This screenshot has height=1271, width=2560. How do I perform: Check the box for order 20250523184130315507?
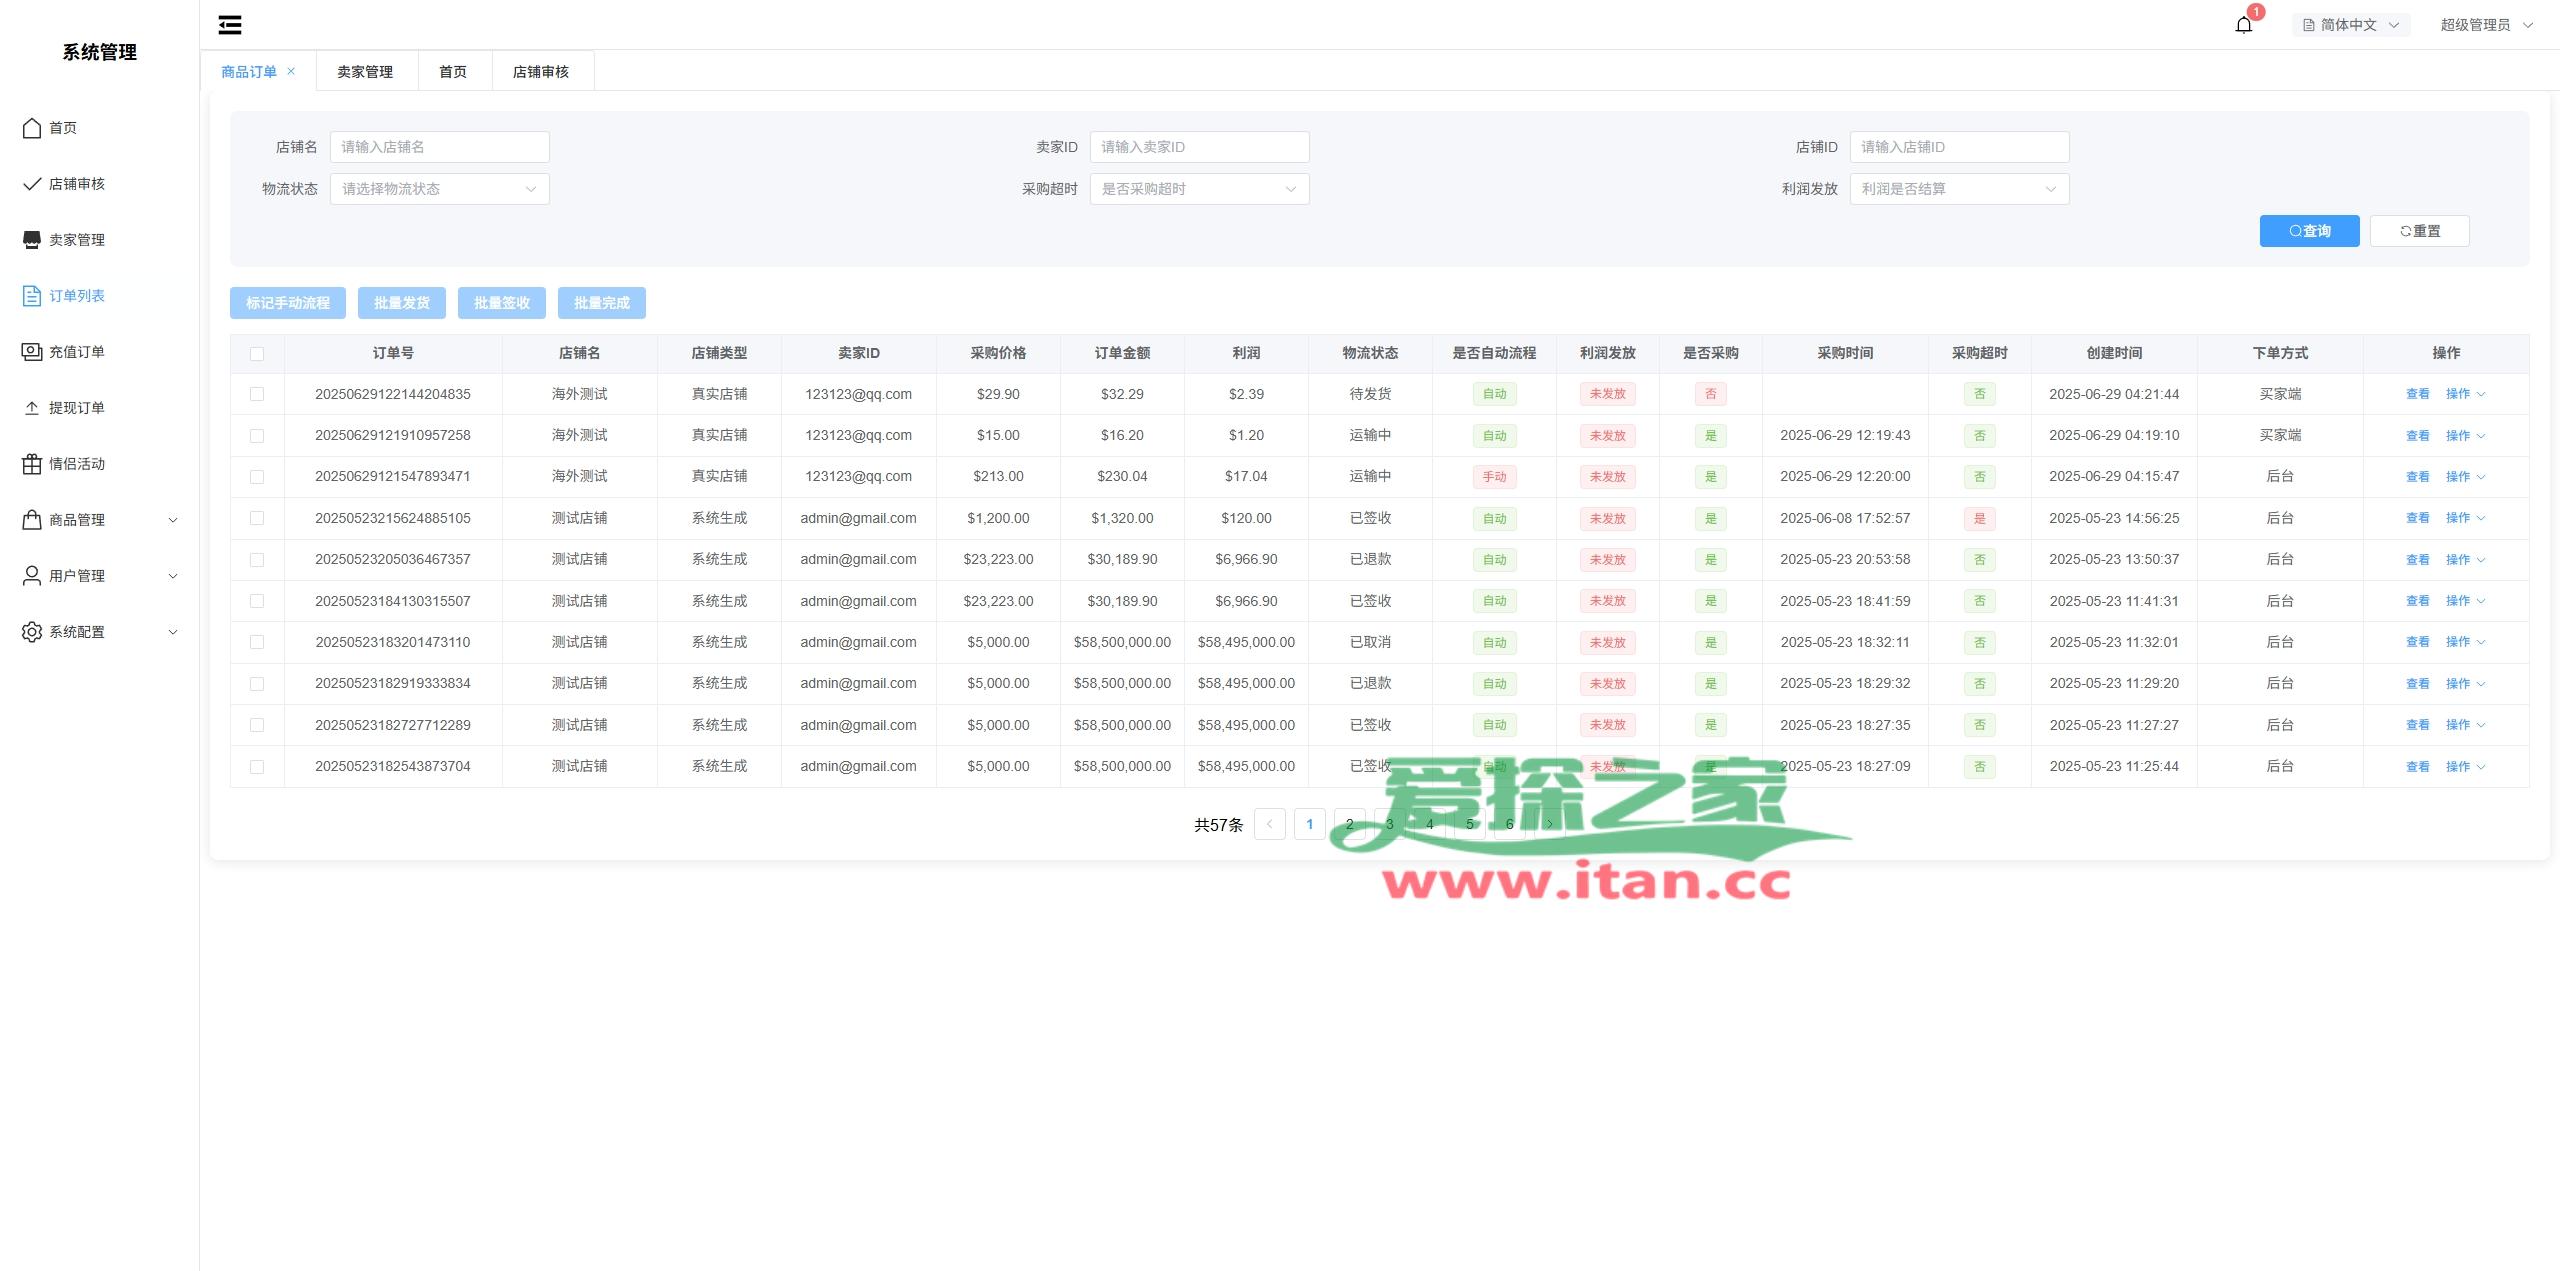coord(257,601)
